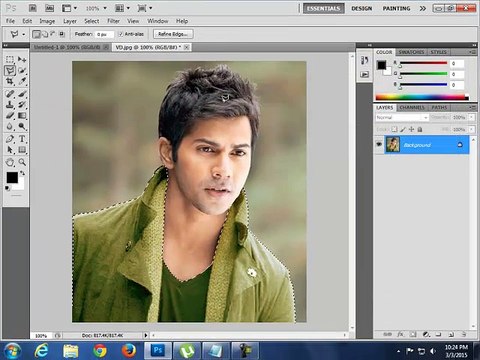Select the History Brush tool
This screenshot has height=360, width=480.
[x=22, y=105]
